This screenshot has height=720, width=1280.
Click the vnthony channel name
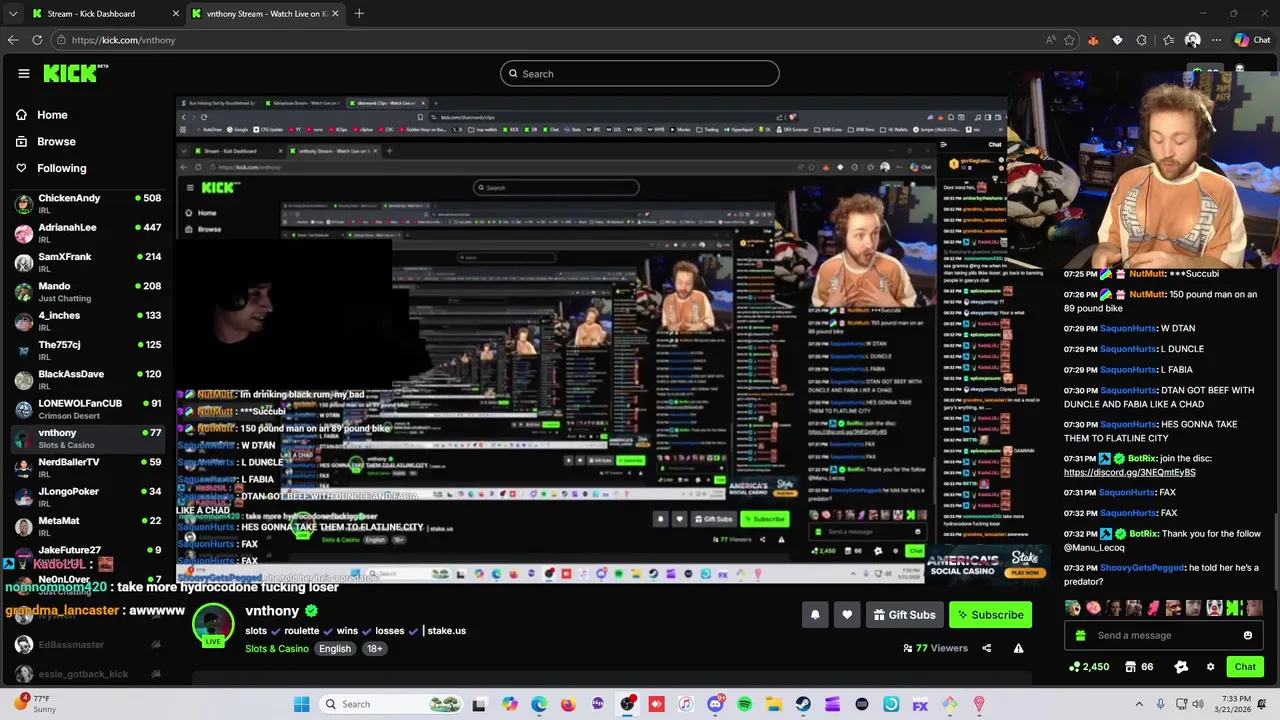272,611
